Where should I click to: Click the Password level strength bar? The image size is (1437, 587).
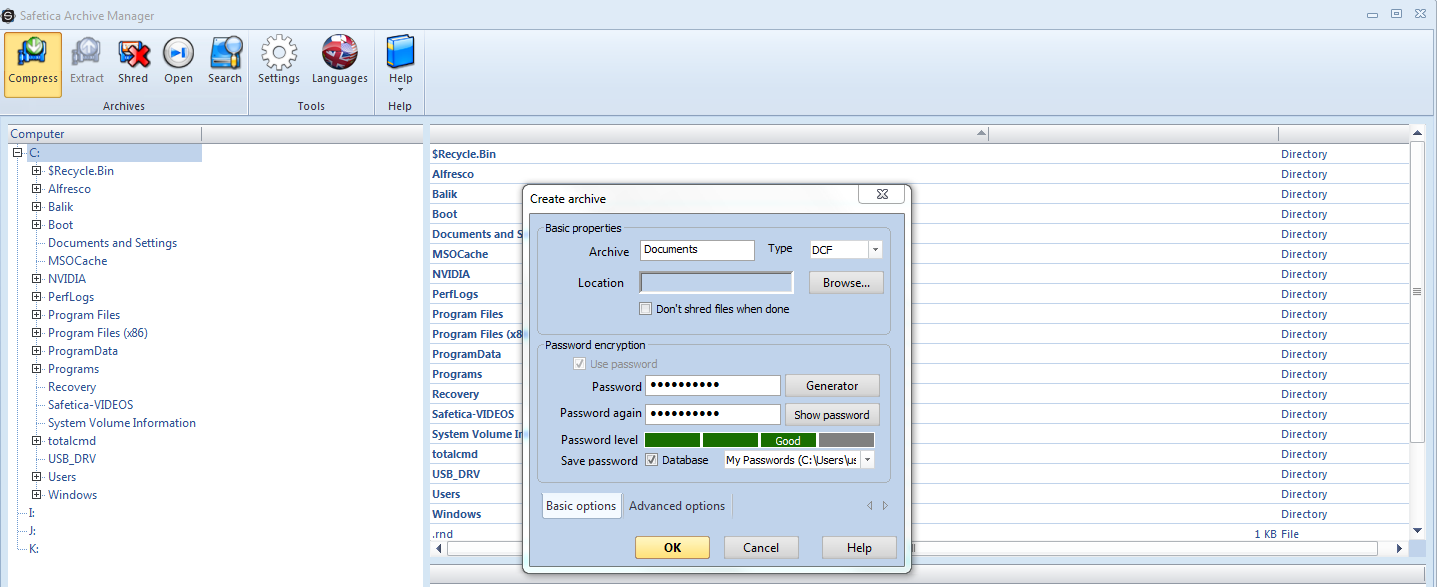(x=760, y=440)
